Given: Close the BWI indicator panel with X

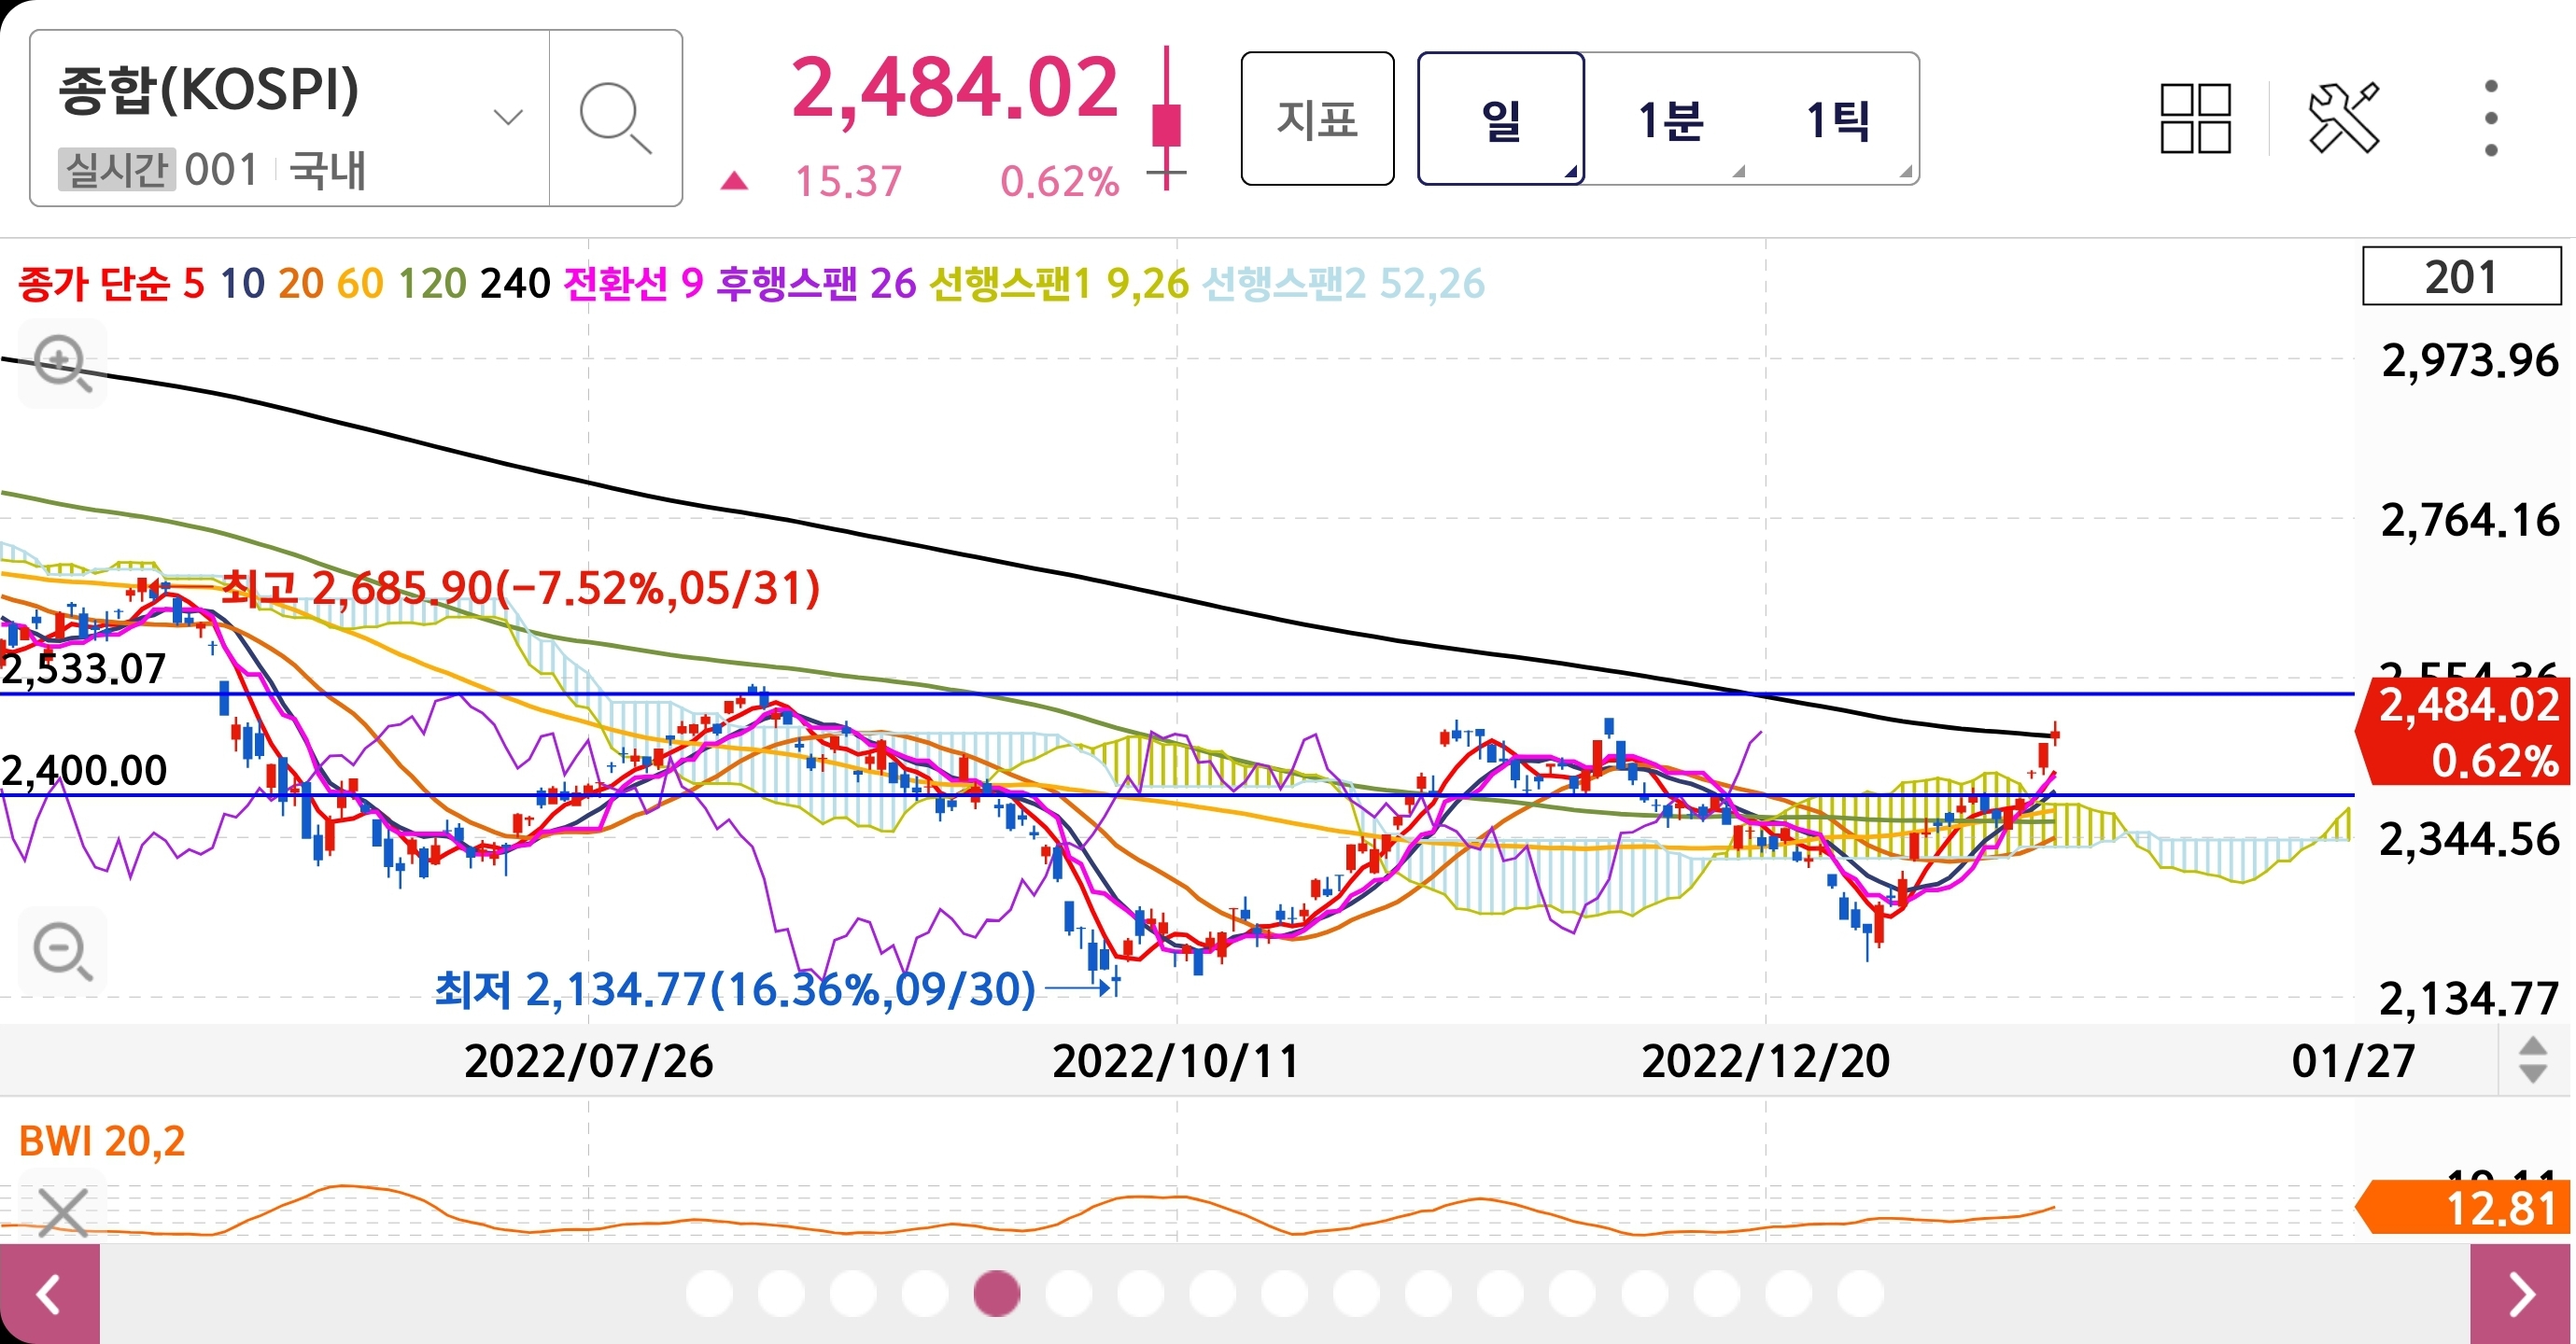Looking at the screenshot, I should [x=62, y=1212].
